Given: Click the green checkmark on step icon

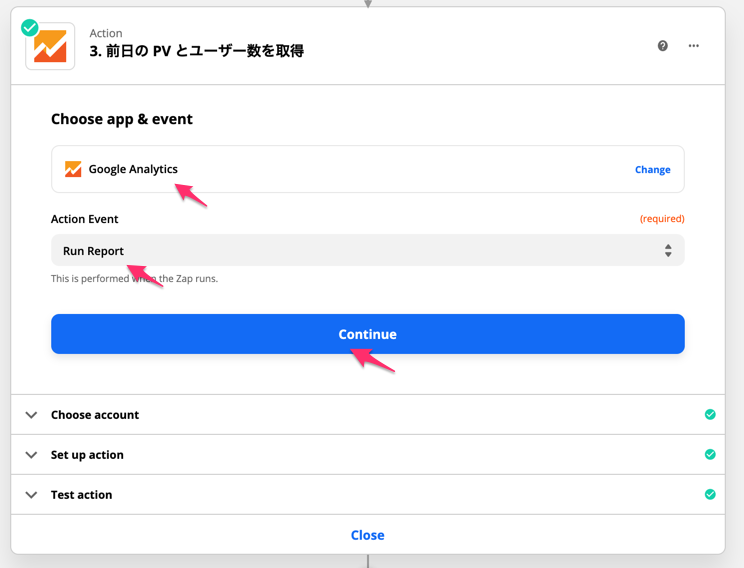Looking at the screenshot, I should (x=30, y=28).
